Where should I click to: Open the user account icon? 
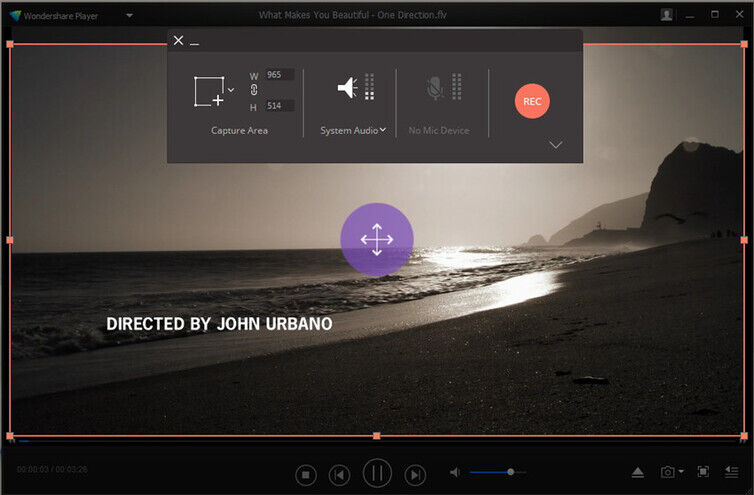pos(666,15)
